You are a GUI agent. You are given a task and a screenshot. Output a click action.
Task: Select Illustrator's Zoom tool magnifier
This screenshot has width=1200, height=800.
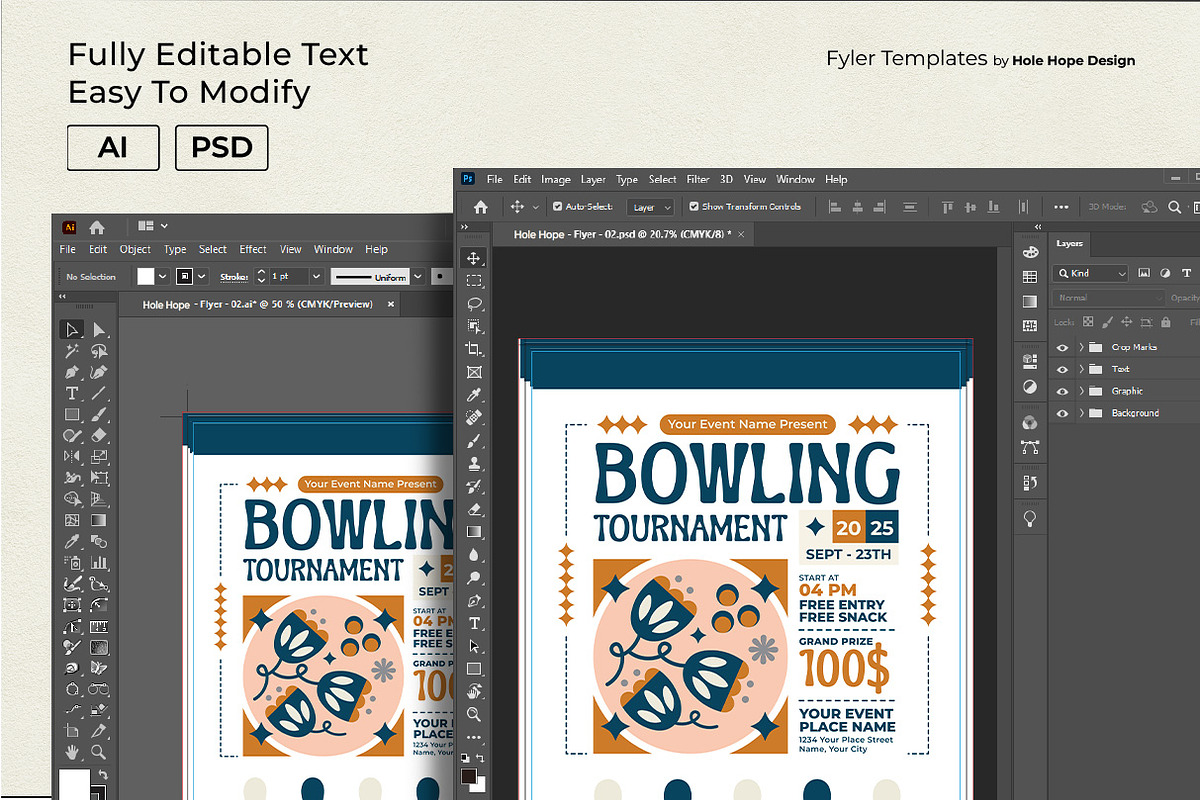[x=99, y=751]
